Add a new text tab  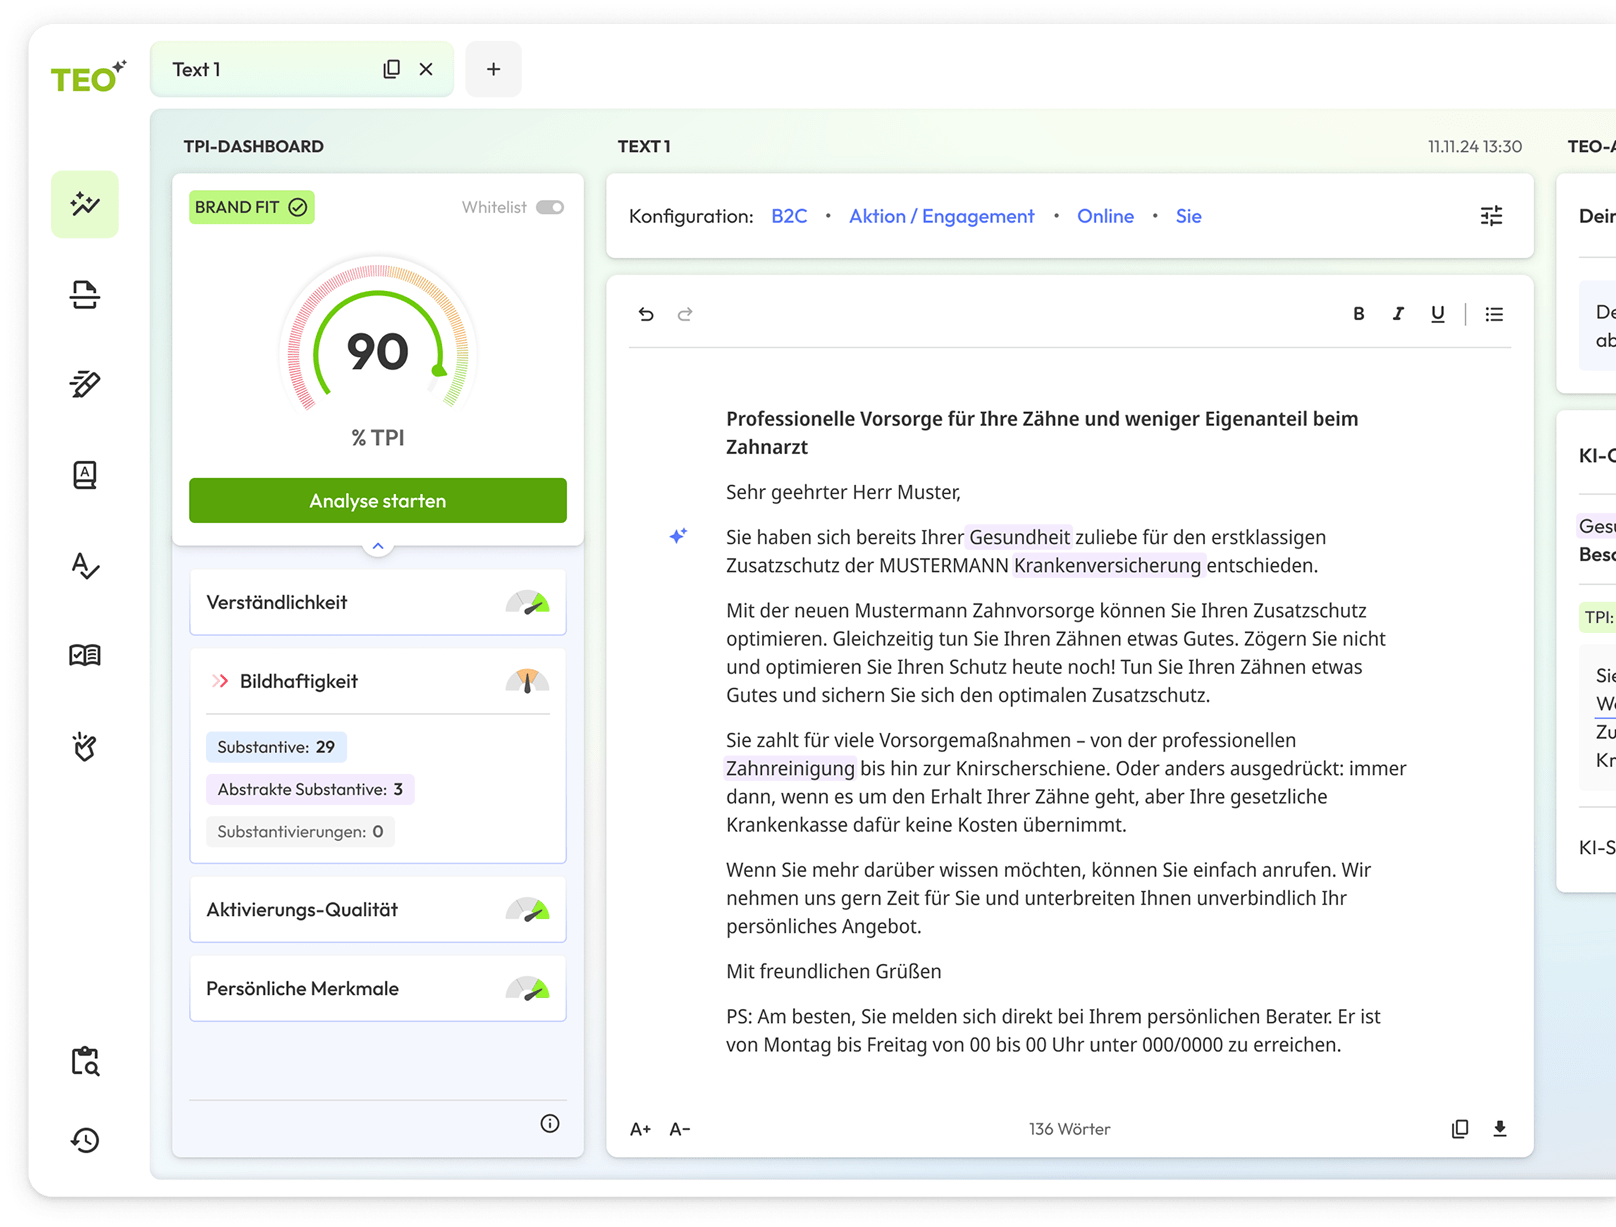[x=493, y=69]
